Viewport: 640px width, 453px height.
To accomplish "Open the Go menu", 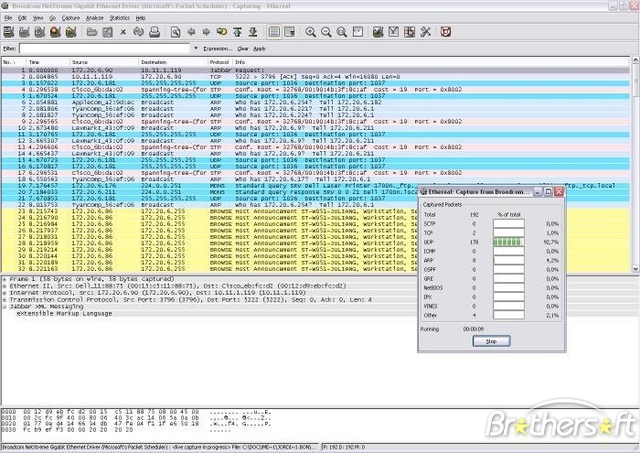I will 53,18.
